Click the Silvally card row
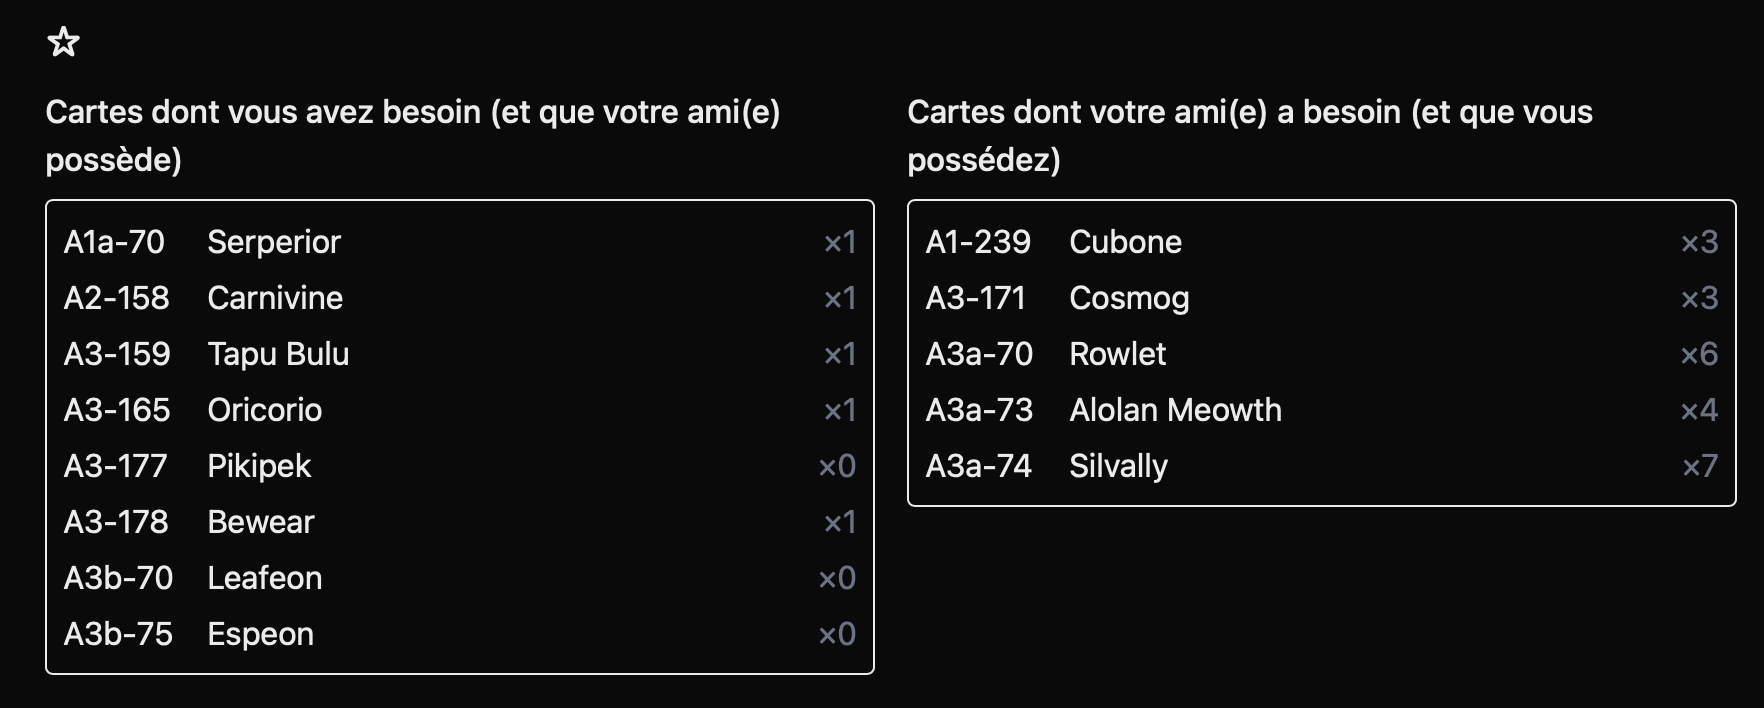The width and height of the screenshot is (1764, 708). point(1118,466)
